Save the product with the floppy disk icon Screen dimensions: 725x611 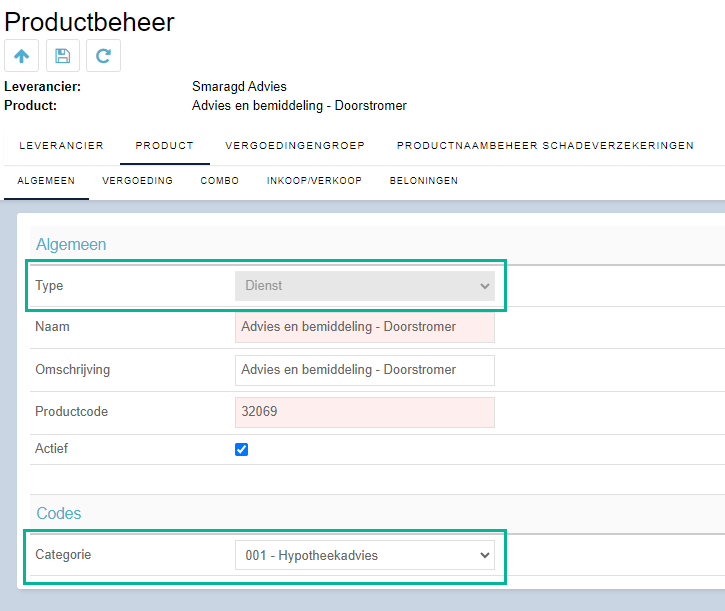[63, 56]
